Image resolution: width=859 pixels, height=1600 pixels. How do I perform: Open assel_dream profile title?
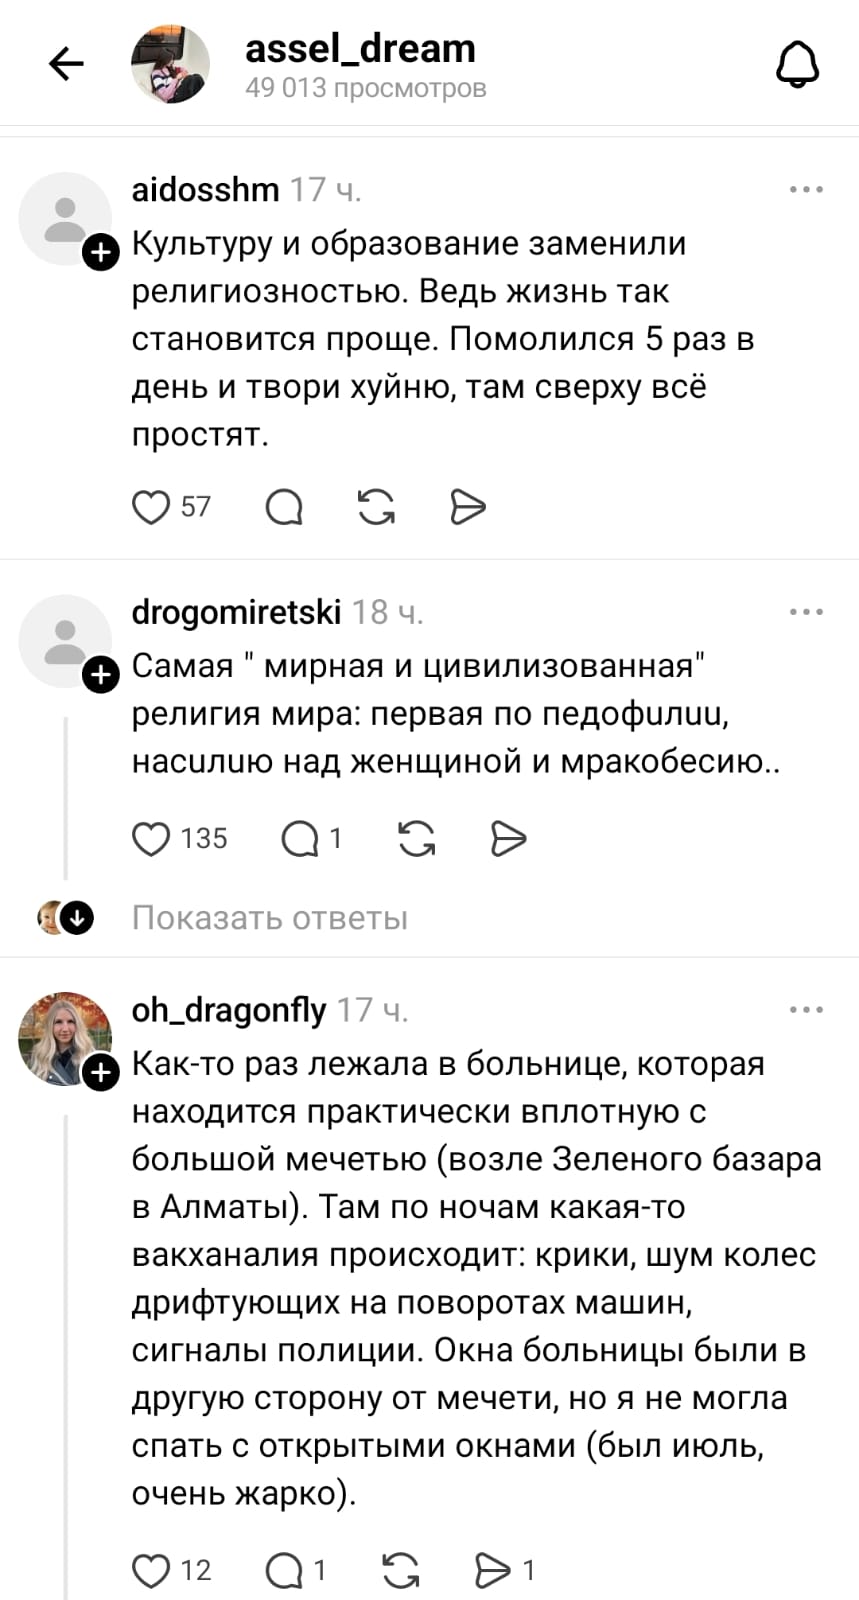coord(360,49)
